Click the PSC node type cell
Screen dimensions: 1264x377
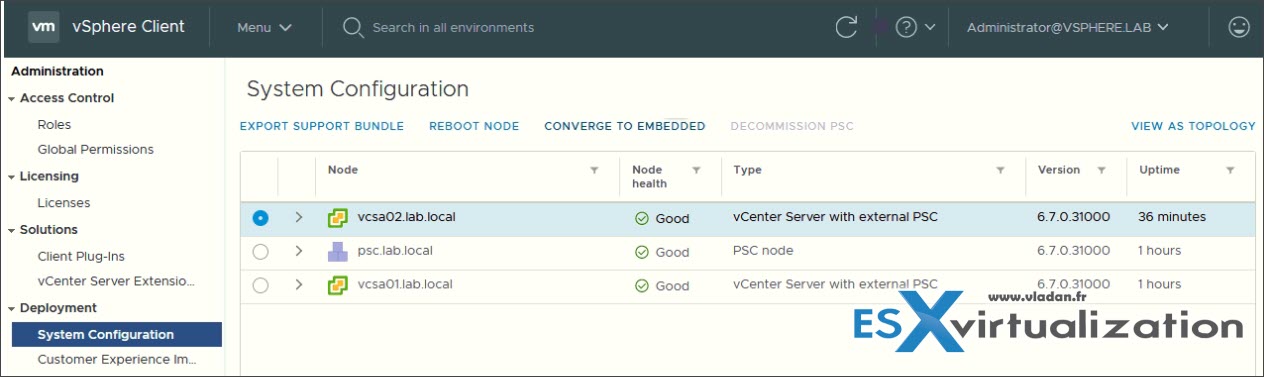[763, 251]
